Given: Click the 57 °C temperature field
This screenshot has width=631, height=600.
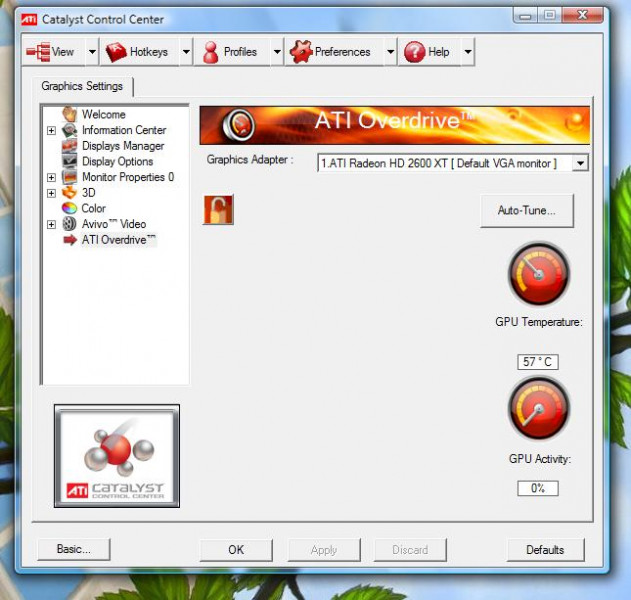Looking at the screenshot, I should pos(538,362).
